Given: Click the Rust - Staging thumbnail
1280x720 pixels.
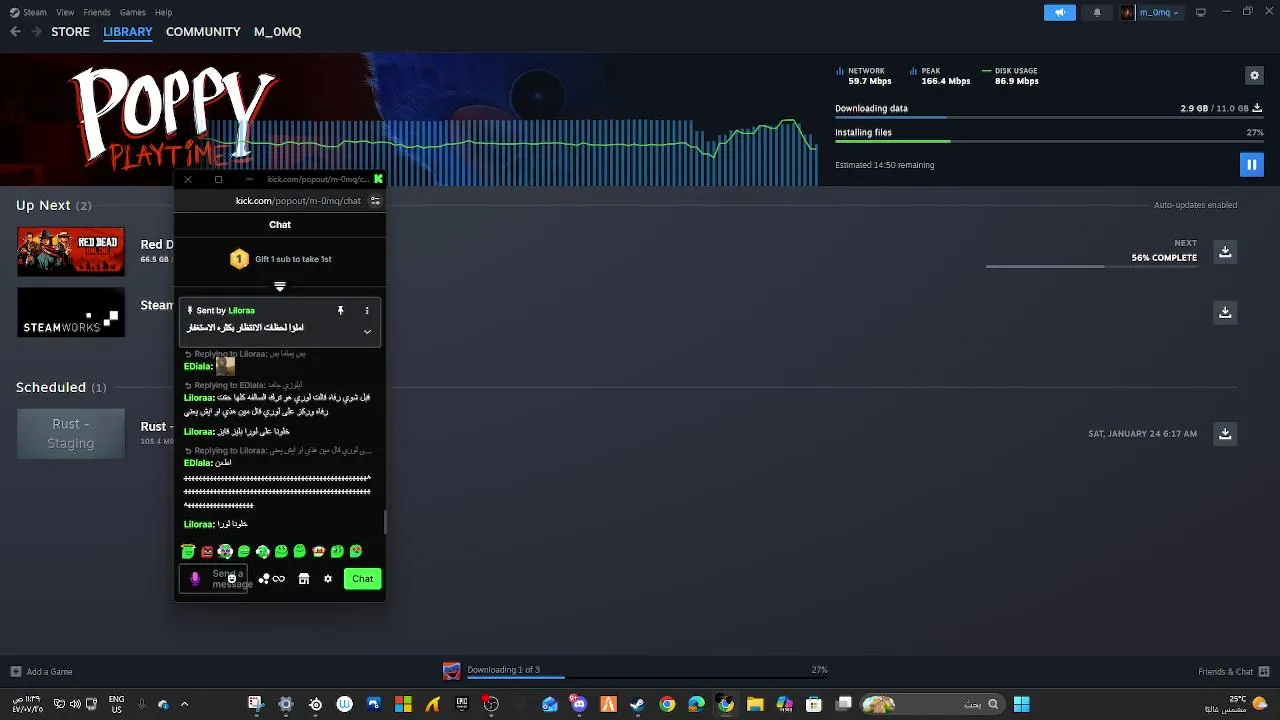Looking at the screenshot, I should coord(71,434).
